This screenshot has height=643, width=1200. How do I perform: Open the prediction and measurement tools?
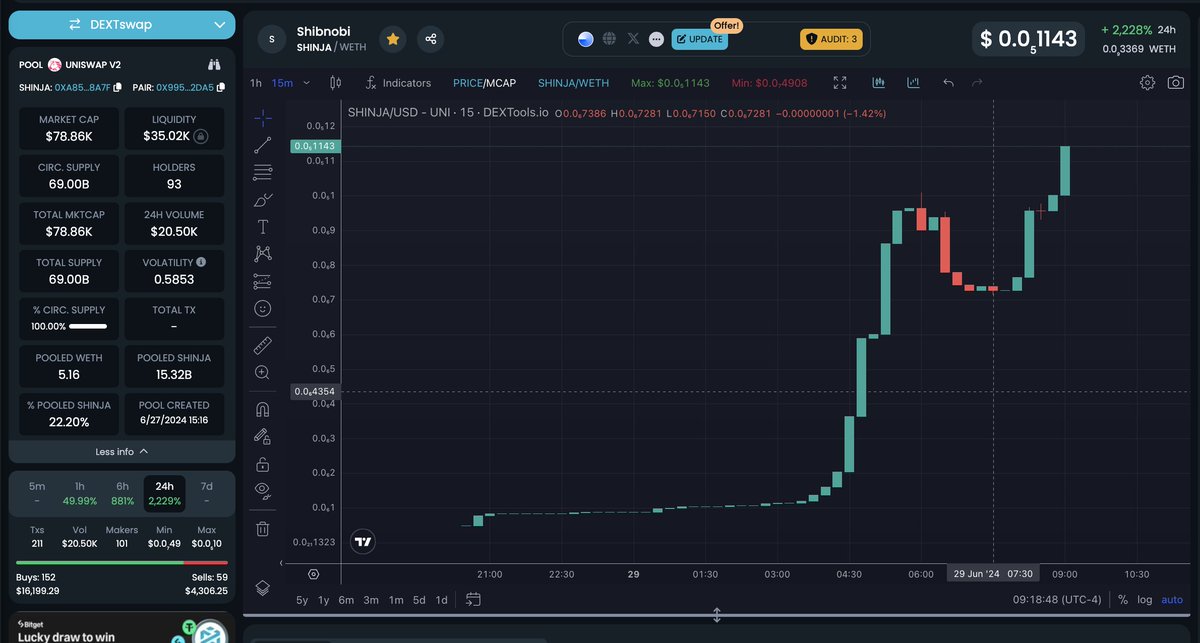[x=262, y=281]
